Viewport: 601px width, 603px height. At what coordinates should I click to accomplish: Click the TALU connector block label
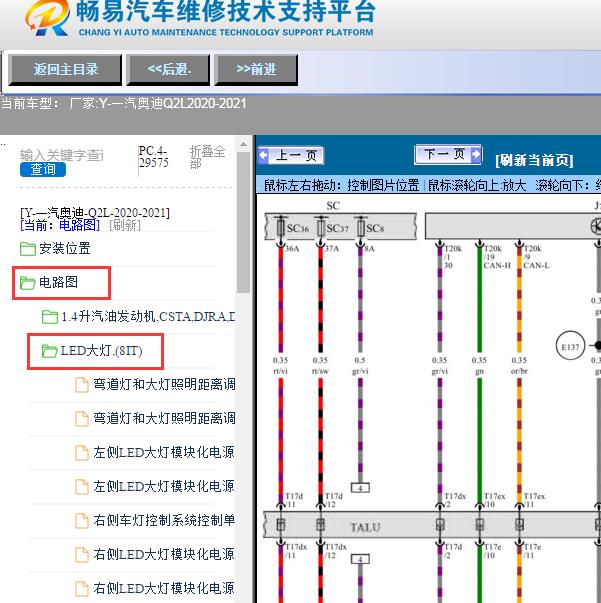(365, 527)
